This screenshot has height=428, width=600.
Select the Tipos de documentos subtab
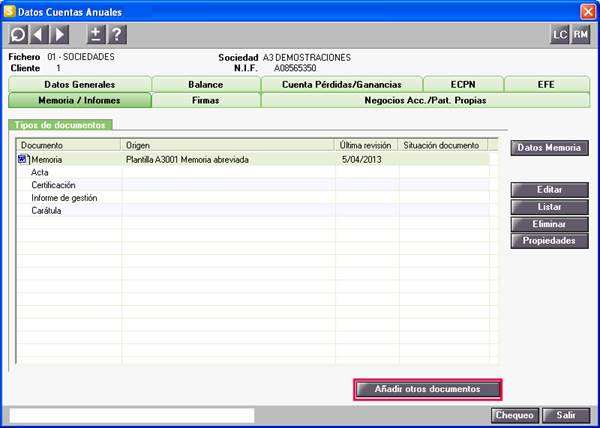(x=60, y=125)
